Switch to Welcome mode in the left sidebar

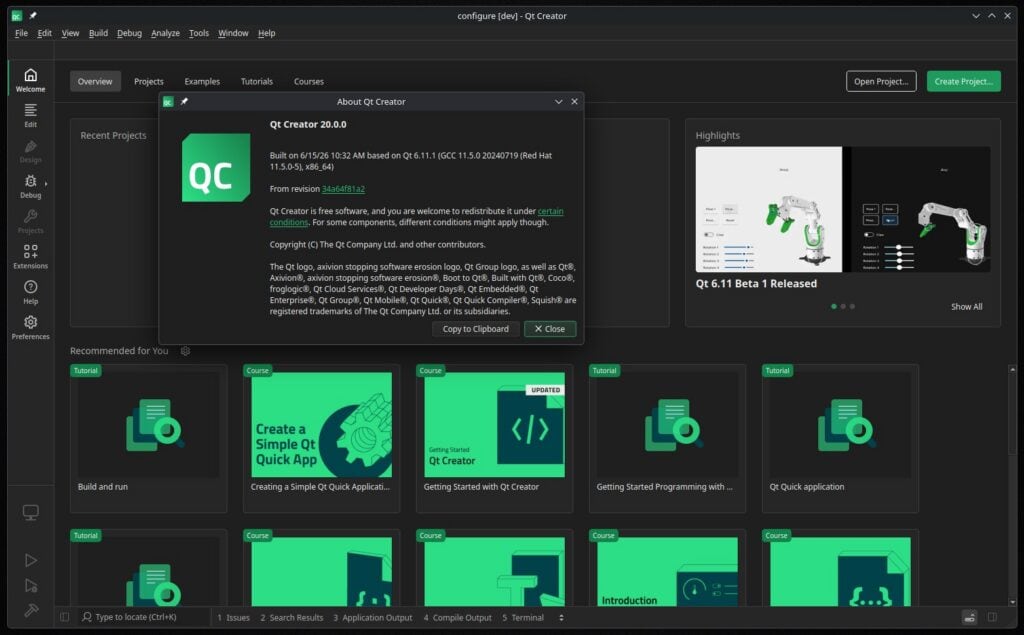[x=31, y=80]
